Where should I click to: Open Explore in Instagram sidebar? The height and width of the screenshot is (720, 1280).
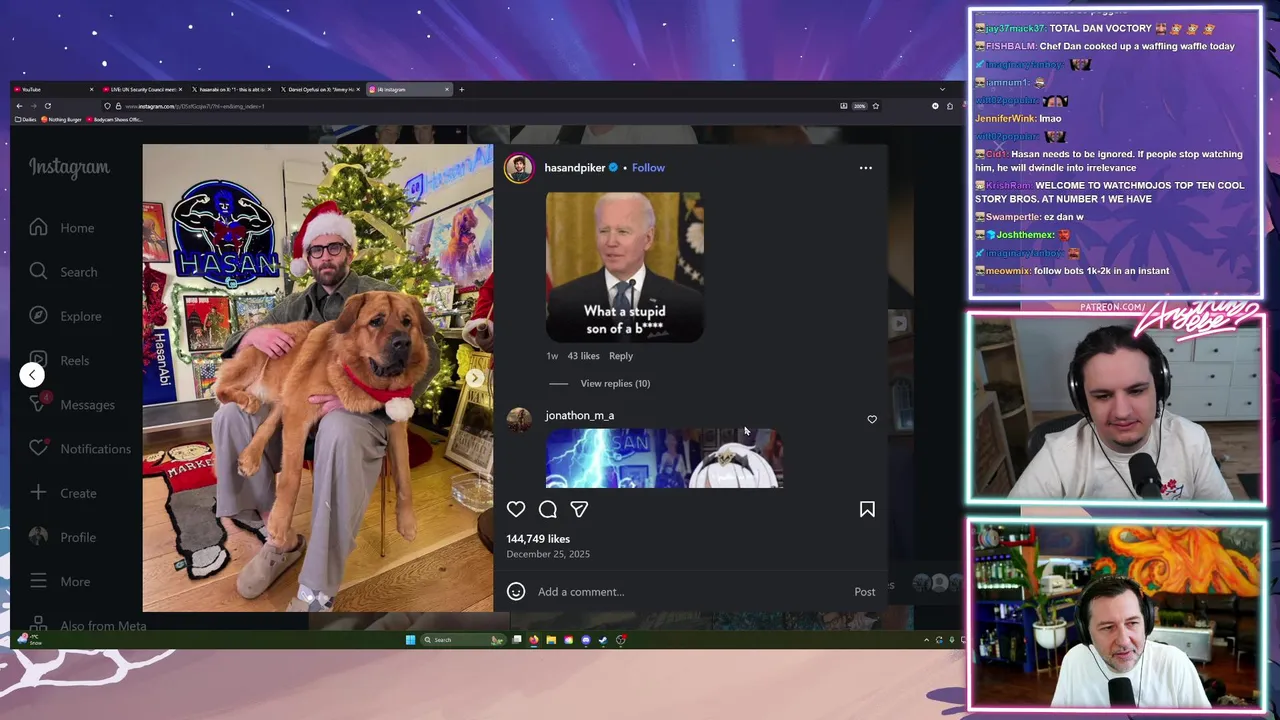click(x=65, y=316)
